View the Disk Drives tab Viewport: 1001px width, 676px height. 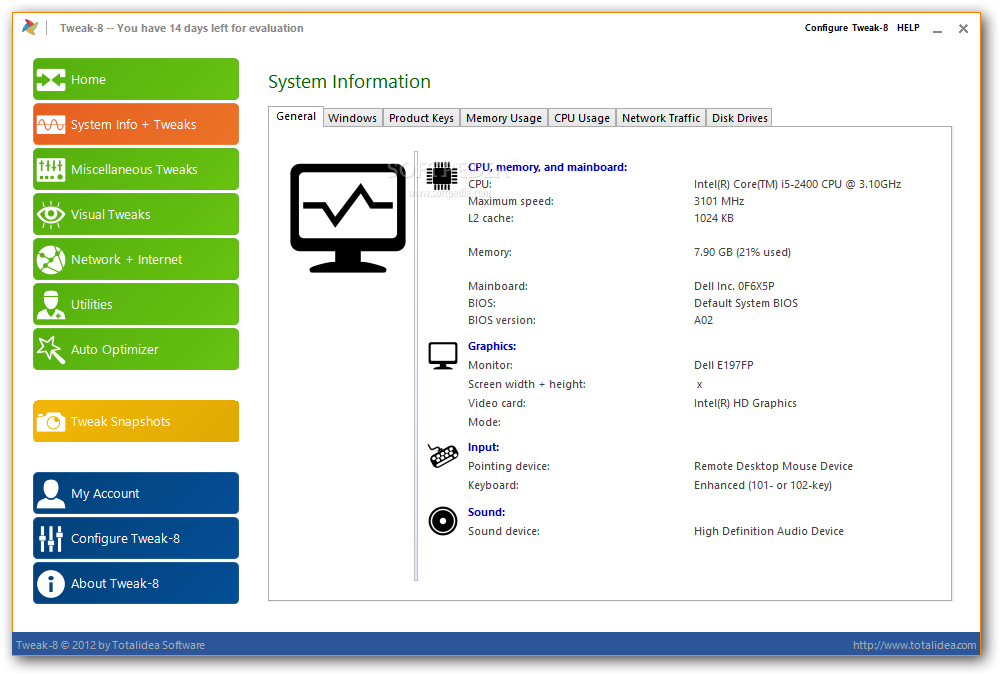[739, 118]
